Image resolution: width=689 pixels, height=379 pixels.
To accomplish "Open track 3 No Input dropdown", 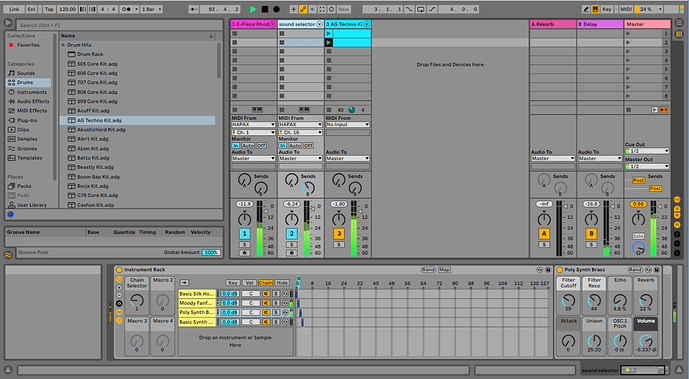I will [x=348, y=125].
